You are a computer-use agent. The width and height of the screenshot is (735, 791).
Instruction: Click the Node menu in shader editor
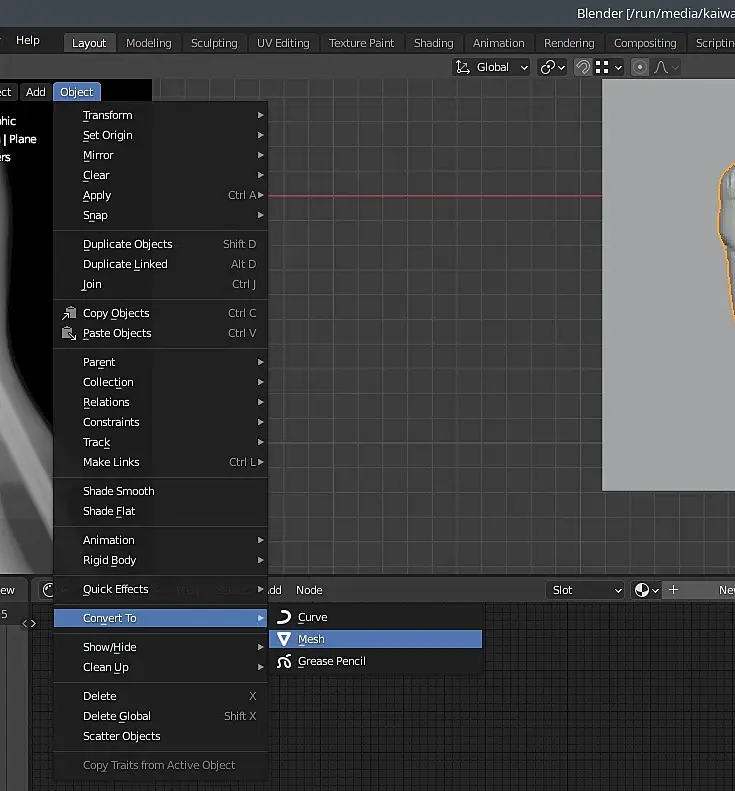coord(309,590)
